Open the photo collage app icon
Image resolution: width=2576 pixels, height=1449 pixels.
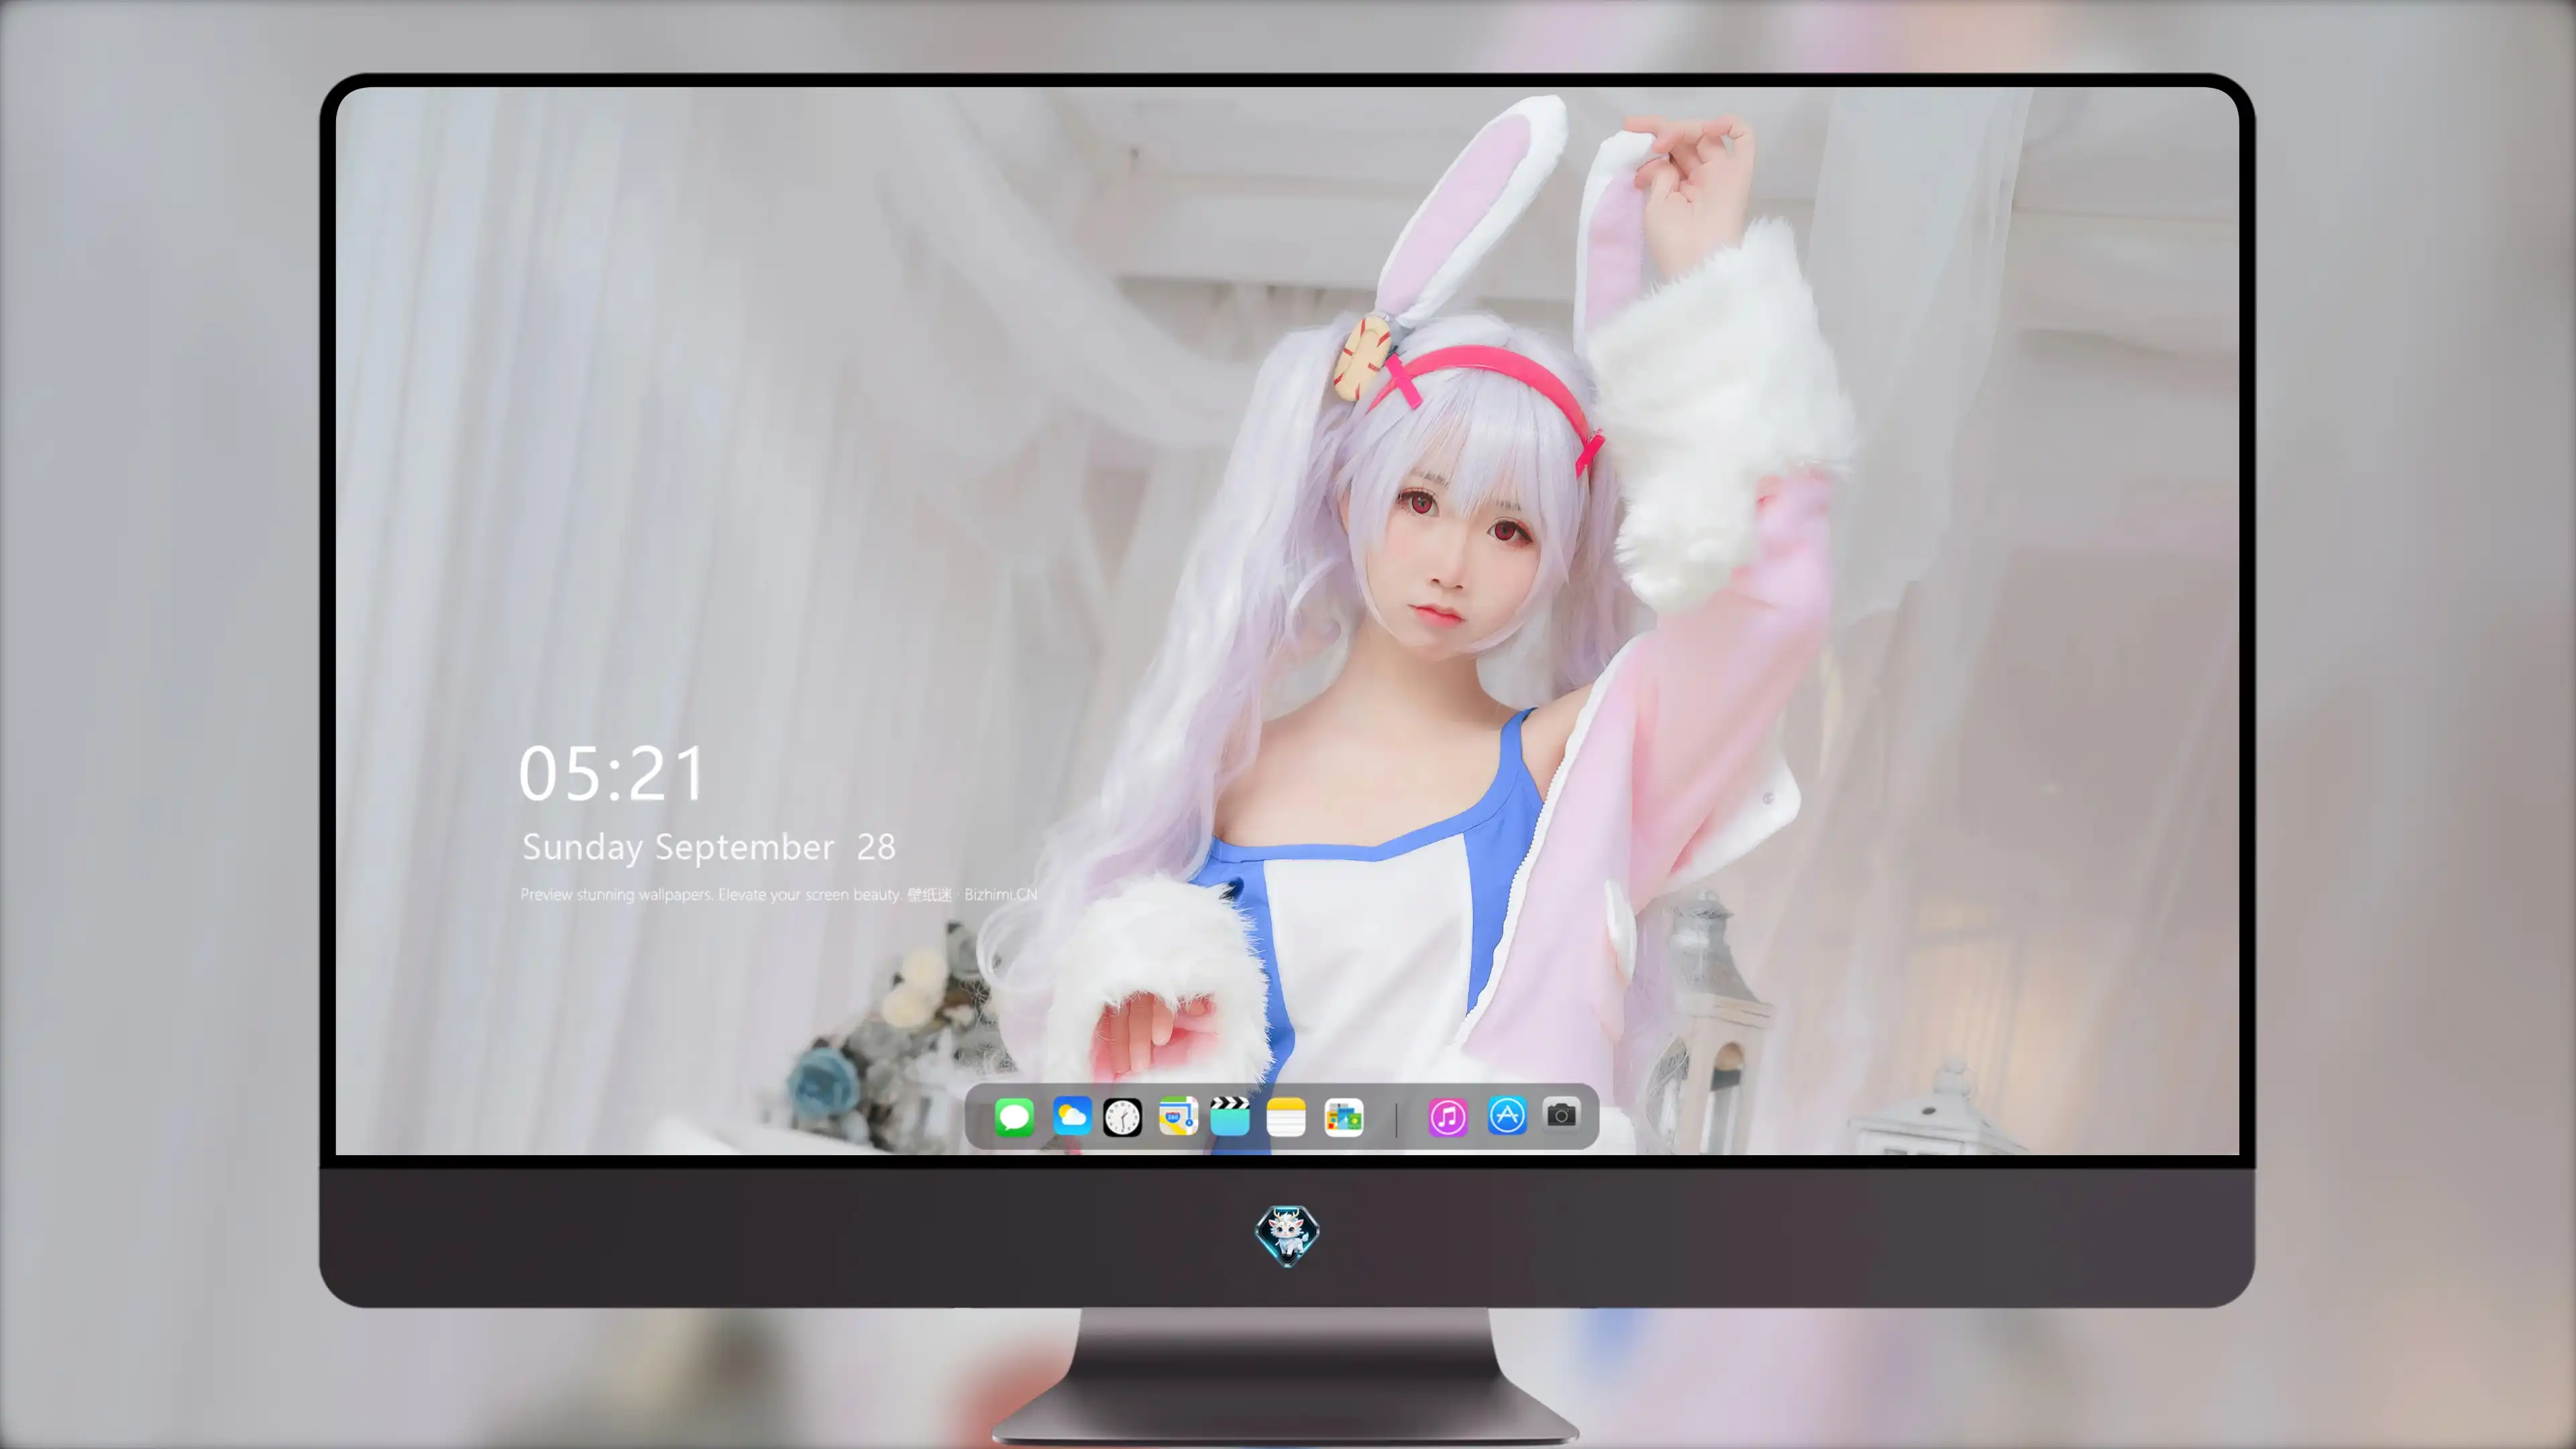point(1344,1117)
